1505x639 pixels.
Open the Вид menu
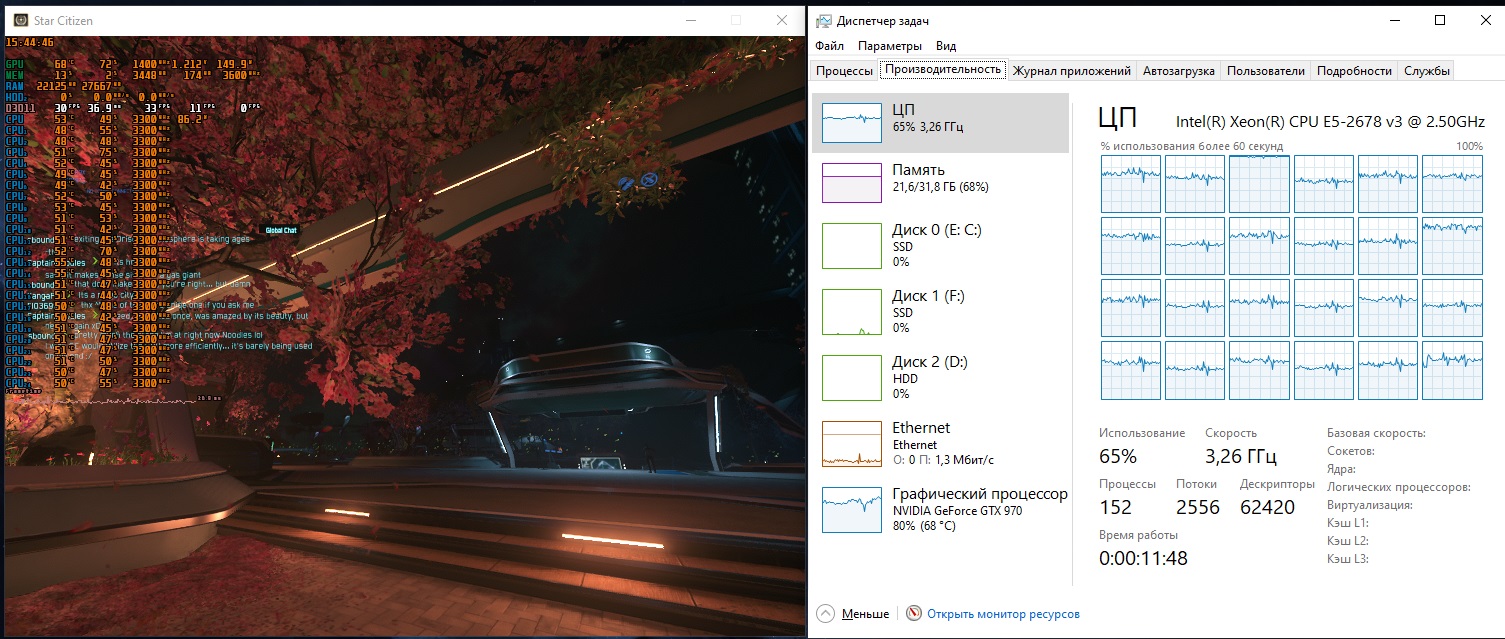(946, 46)
